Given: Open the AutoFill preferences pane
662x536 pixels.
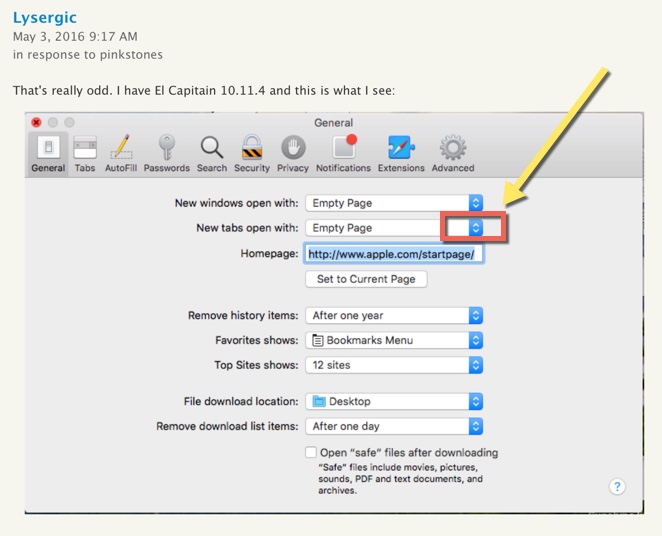Looking at the screenshot, I should click(121, 154).
